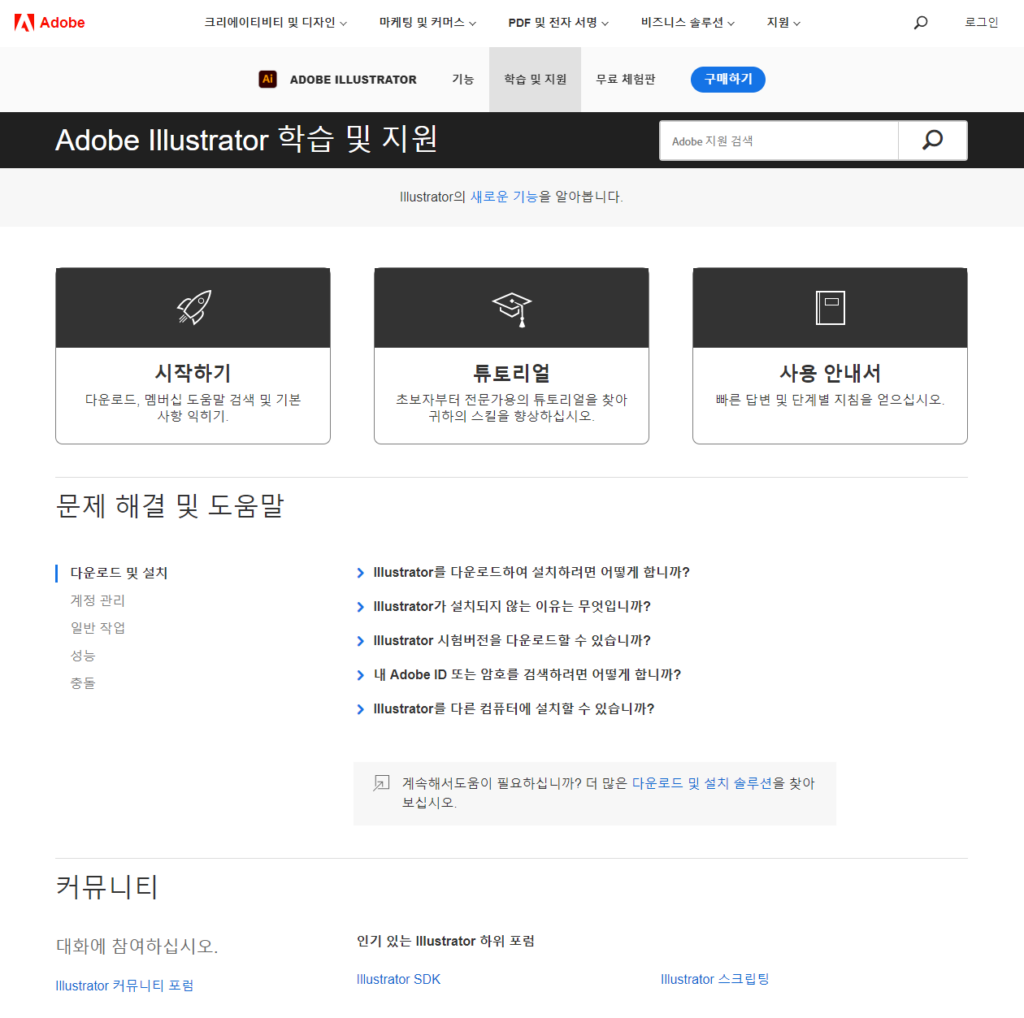Click the external link icon in the help box
Viewport: 1024px width, 1018px height.
click(381, 783)
